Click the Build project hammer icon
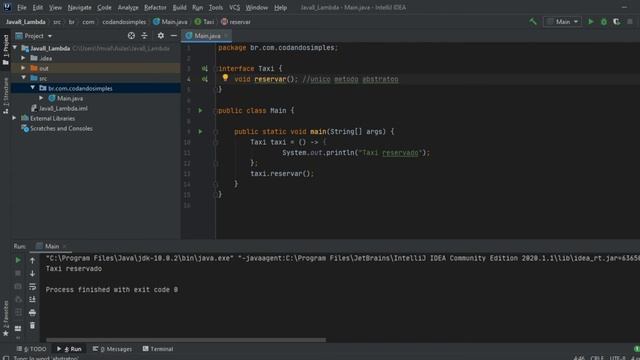This screenshot has height=360, width=640. tap(533, 22)
